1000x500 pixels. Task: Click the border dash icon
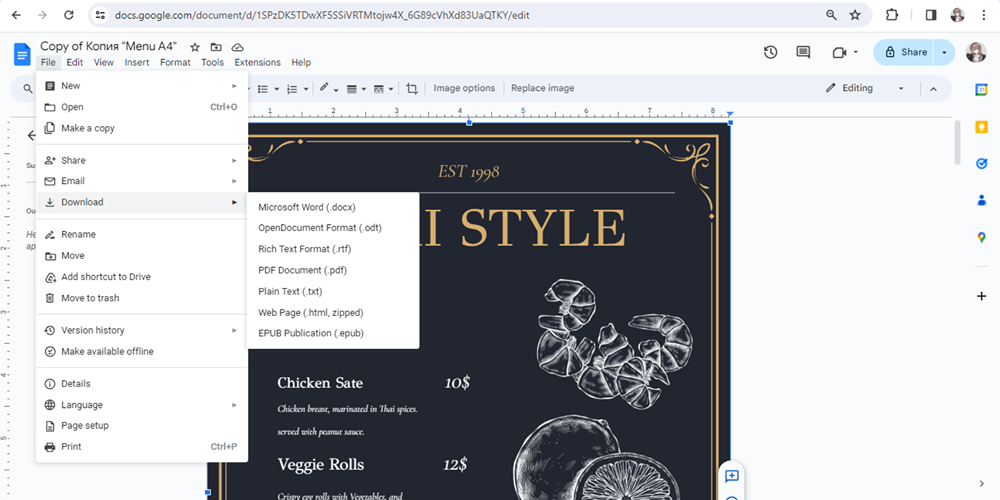pyautogui.click(x=378, y=89)
